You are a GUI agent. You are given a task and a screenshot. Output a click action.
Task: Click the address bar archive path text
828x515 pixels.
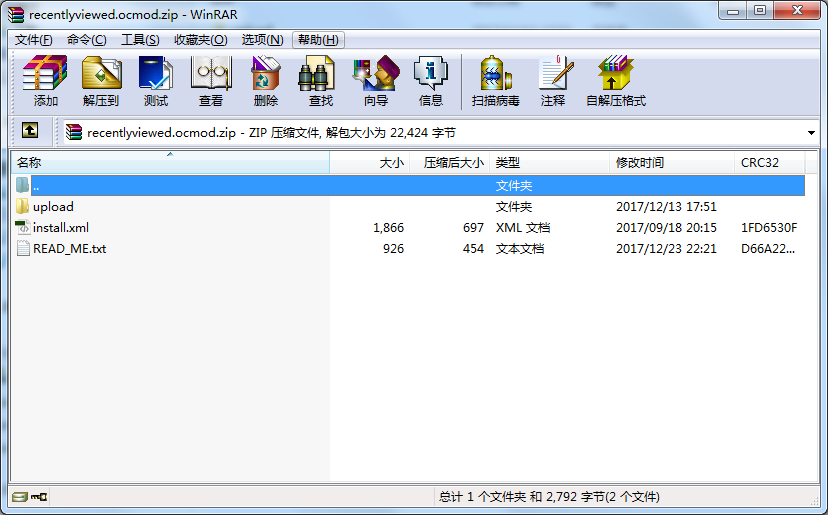point(271,133)
